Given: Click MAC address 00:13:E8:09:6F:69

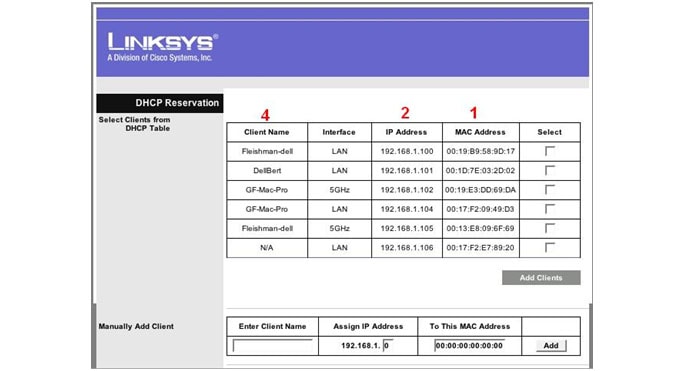Looking at the screenshot, I should point(480,229).
